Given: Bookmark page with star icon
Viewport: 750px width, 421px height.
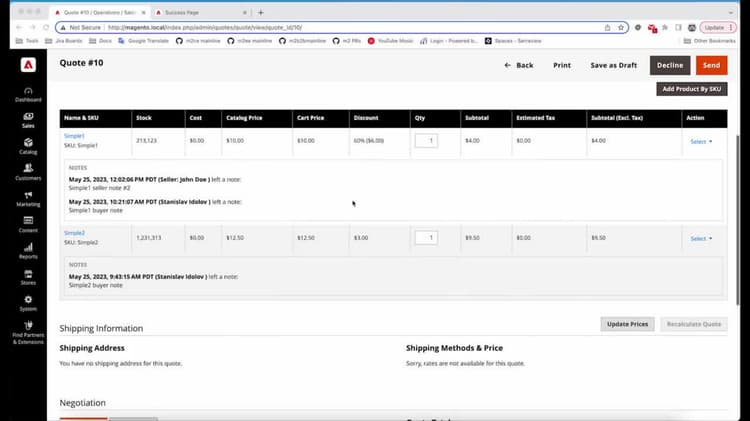Looking at the screenshot, I should tap(621, 27).
